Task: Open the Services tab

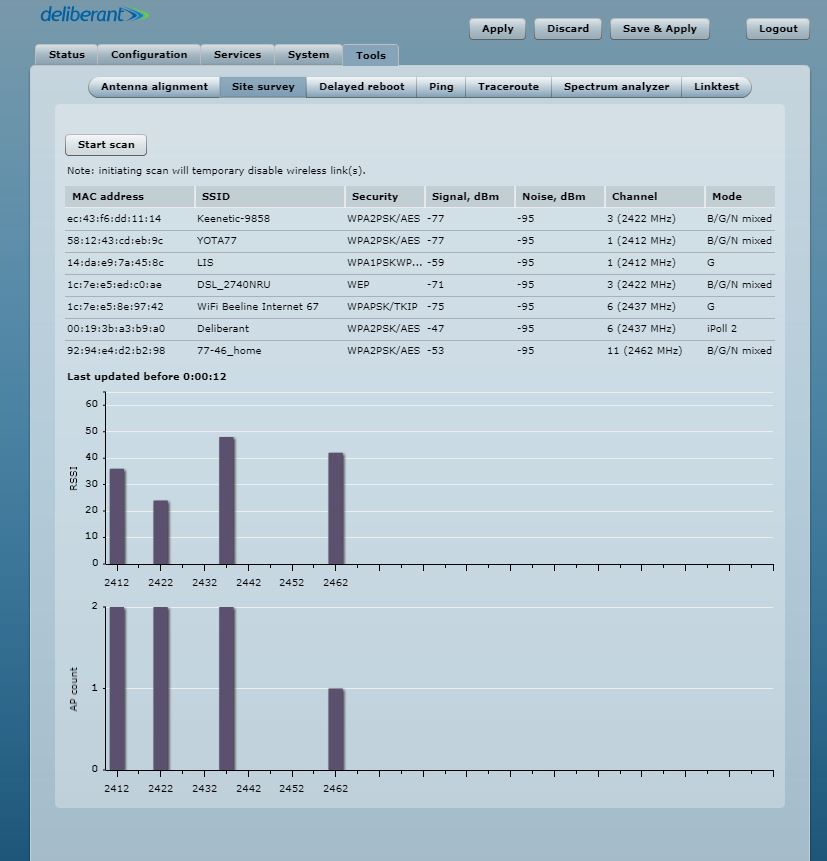Action: [237, 55]
